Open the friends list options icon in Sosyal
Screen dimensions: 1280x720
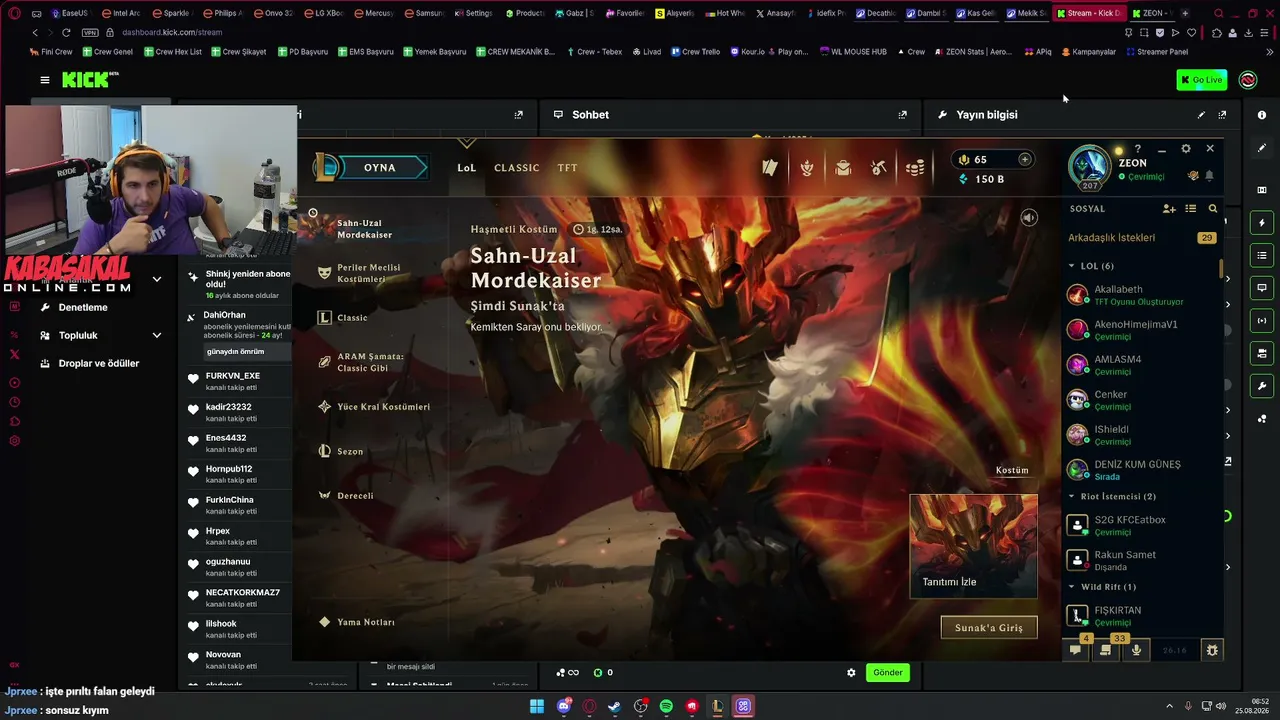click(1191, 209)
